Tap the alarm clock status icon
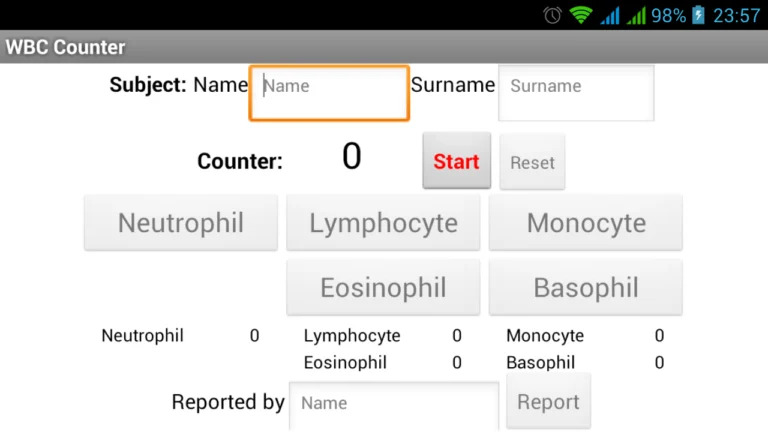 click(552, 15)
